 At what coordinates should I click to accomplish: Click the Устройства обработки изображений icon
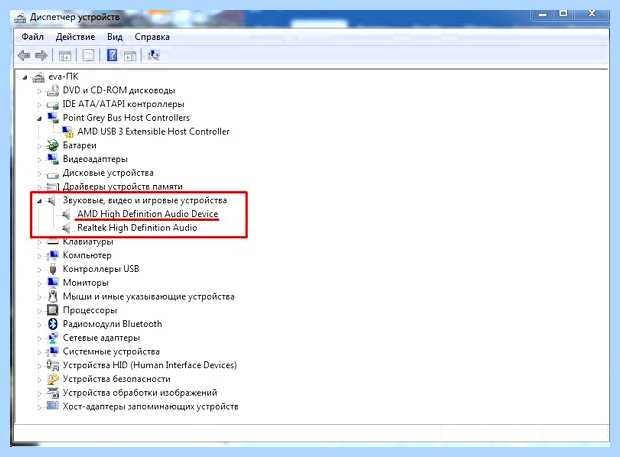coord(53,393)
